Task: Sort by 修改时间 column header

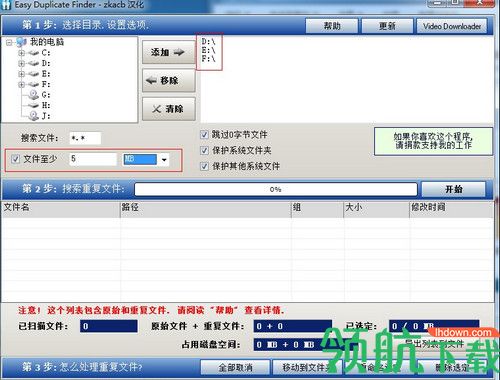Action: coord(451,208)
